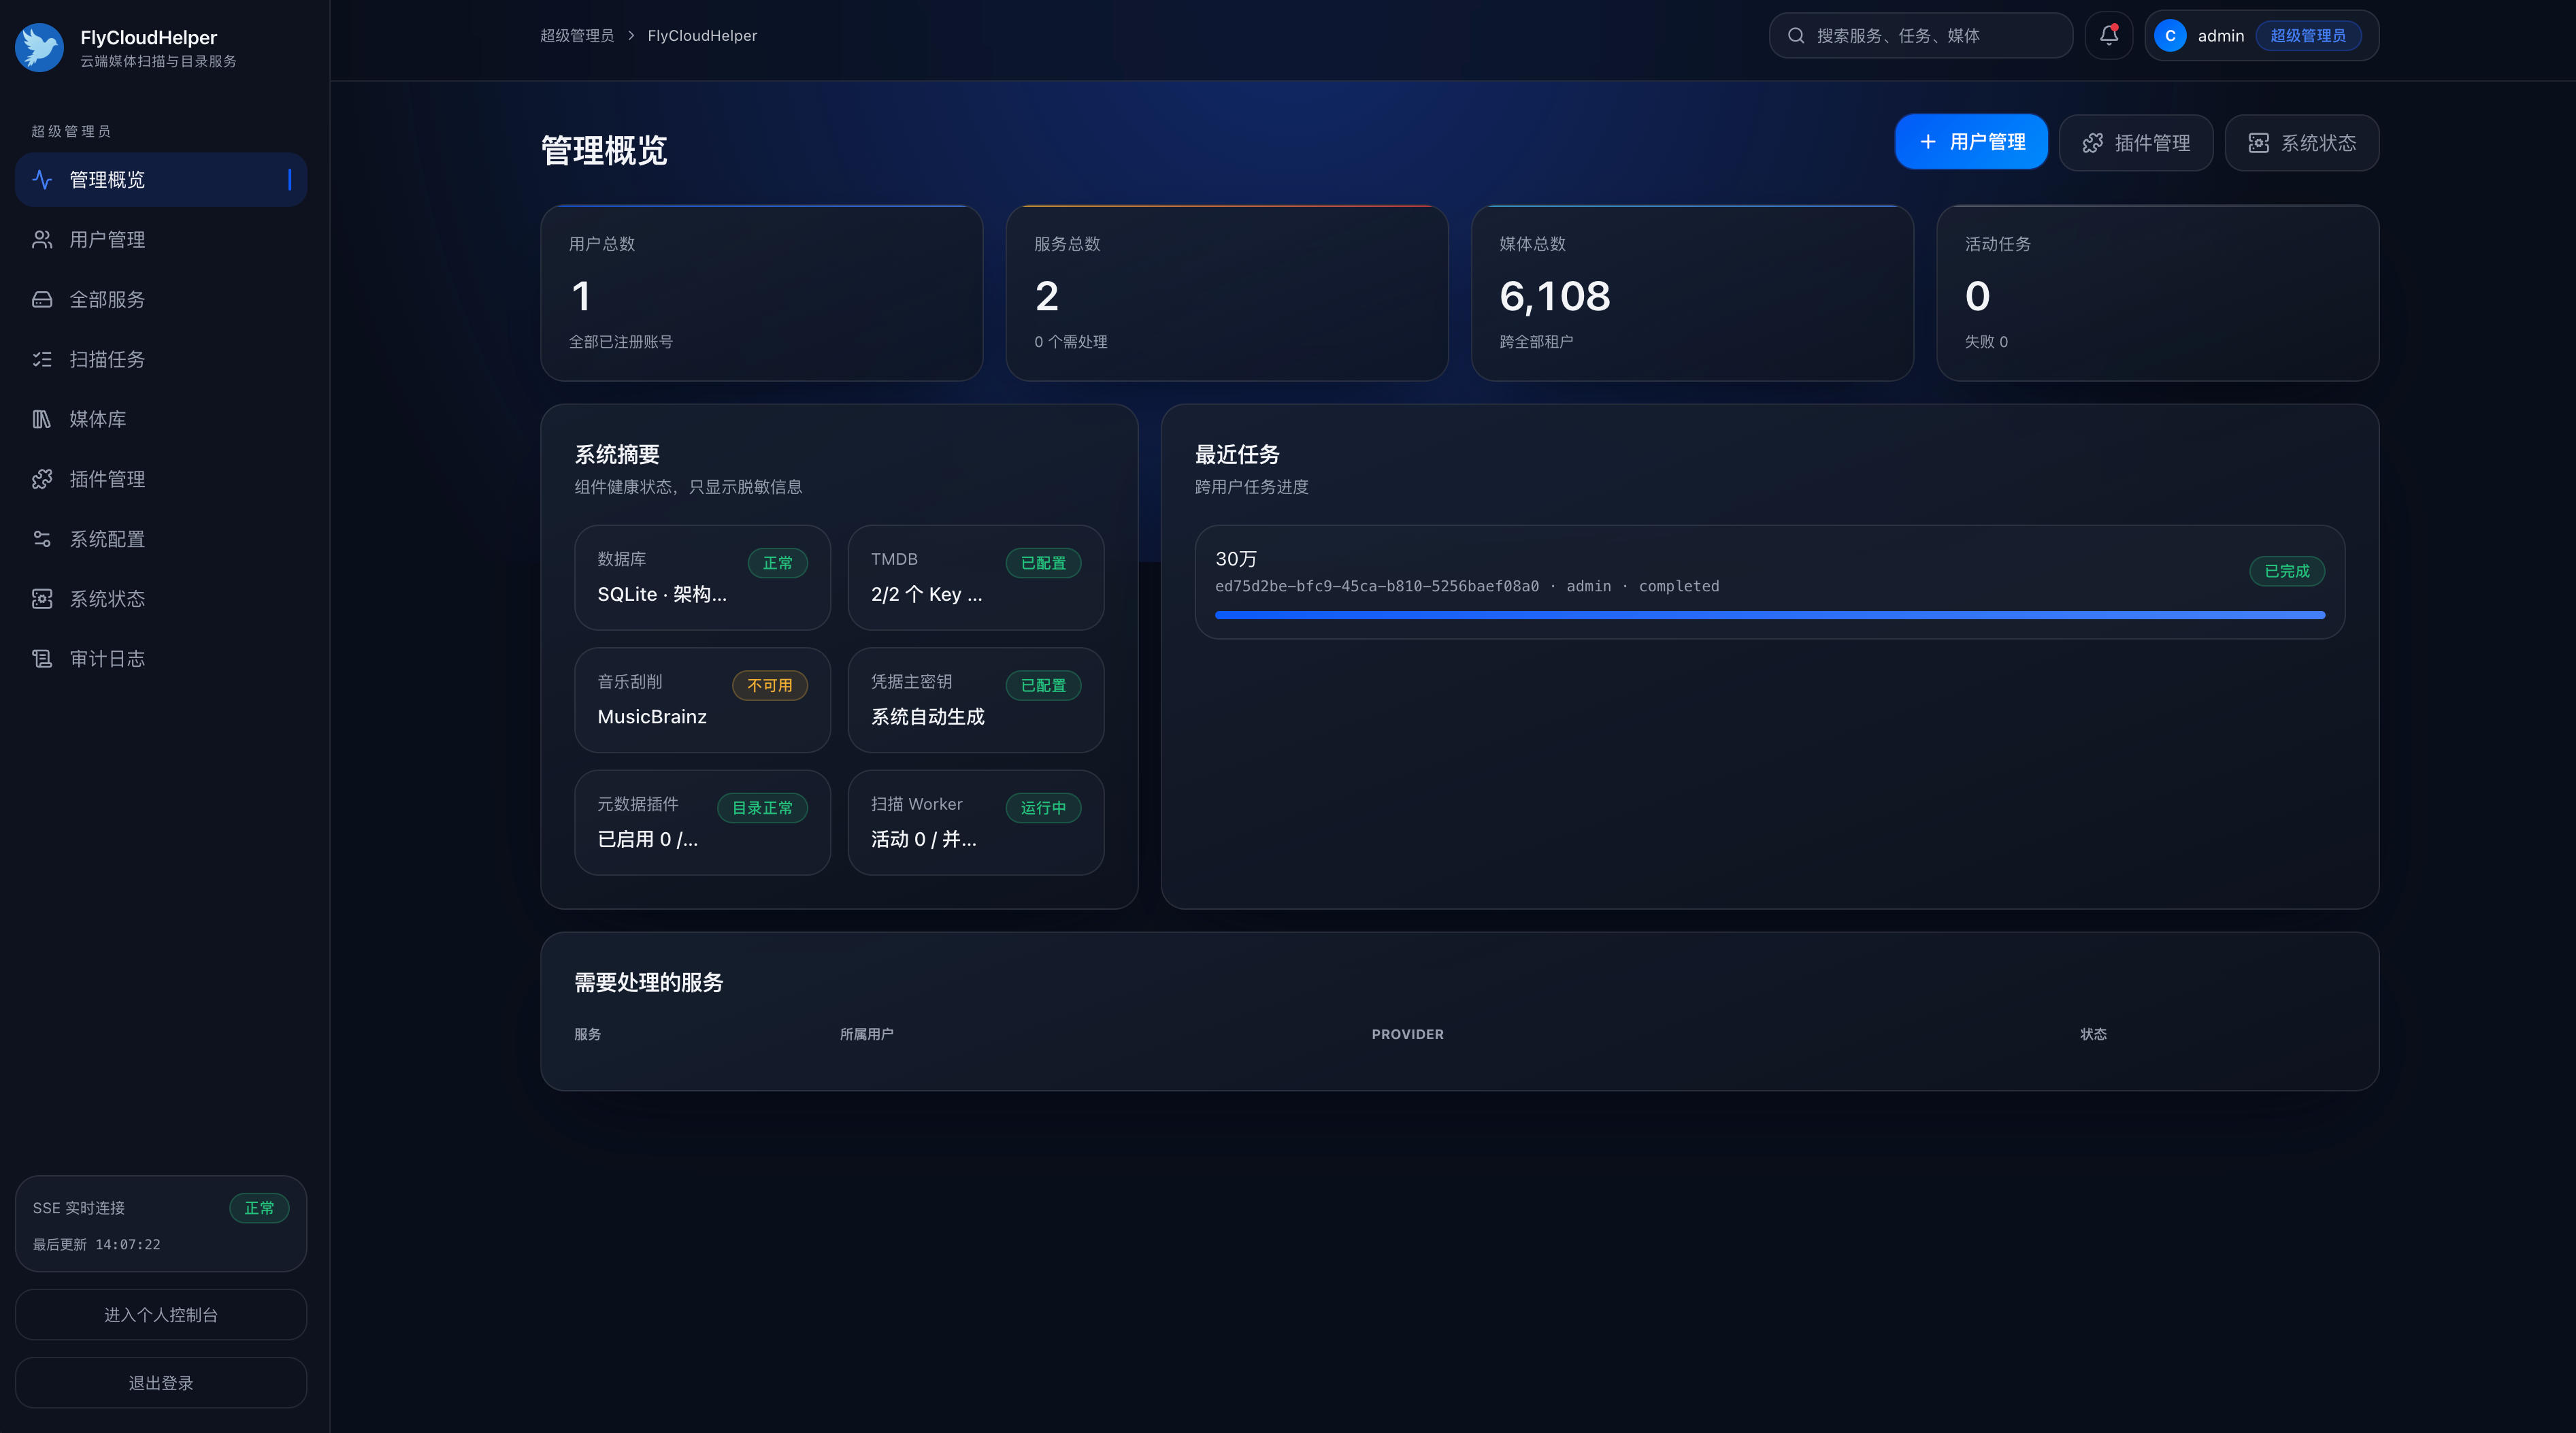The image size is (2576, 1433).
Task: Click the 插件管理 puzzle icon in sidebar
Action: click(42, 479)
